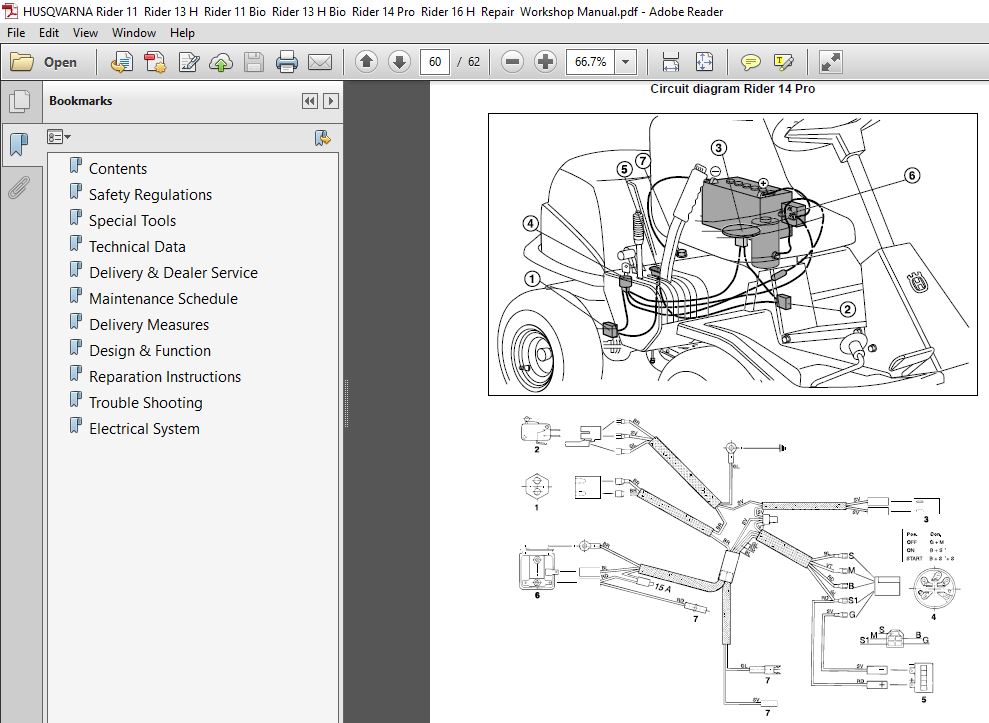Click the fit one full page icon
989x723 pixels.
[704, 62]
